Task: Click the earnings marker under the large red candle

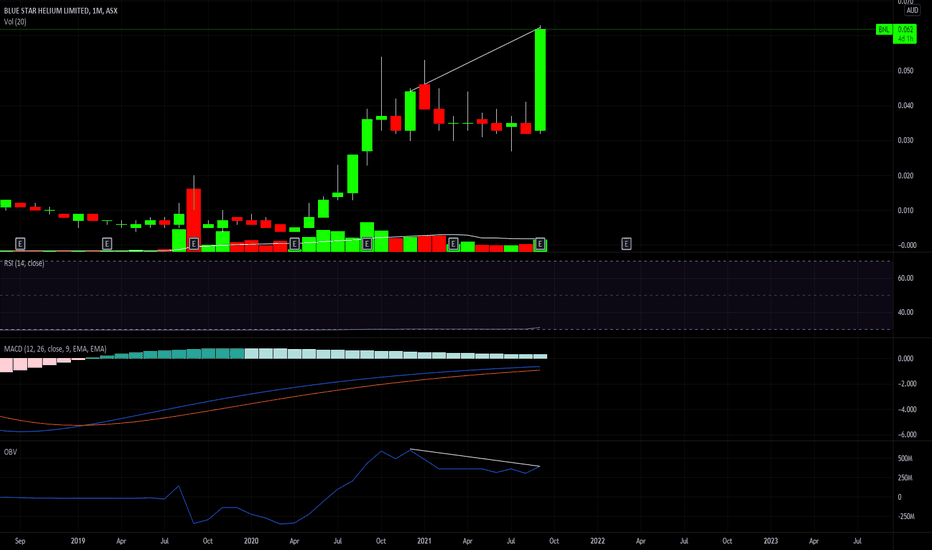Action: (x=194, y=244)
